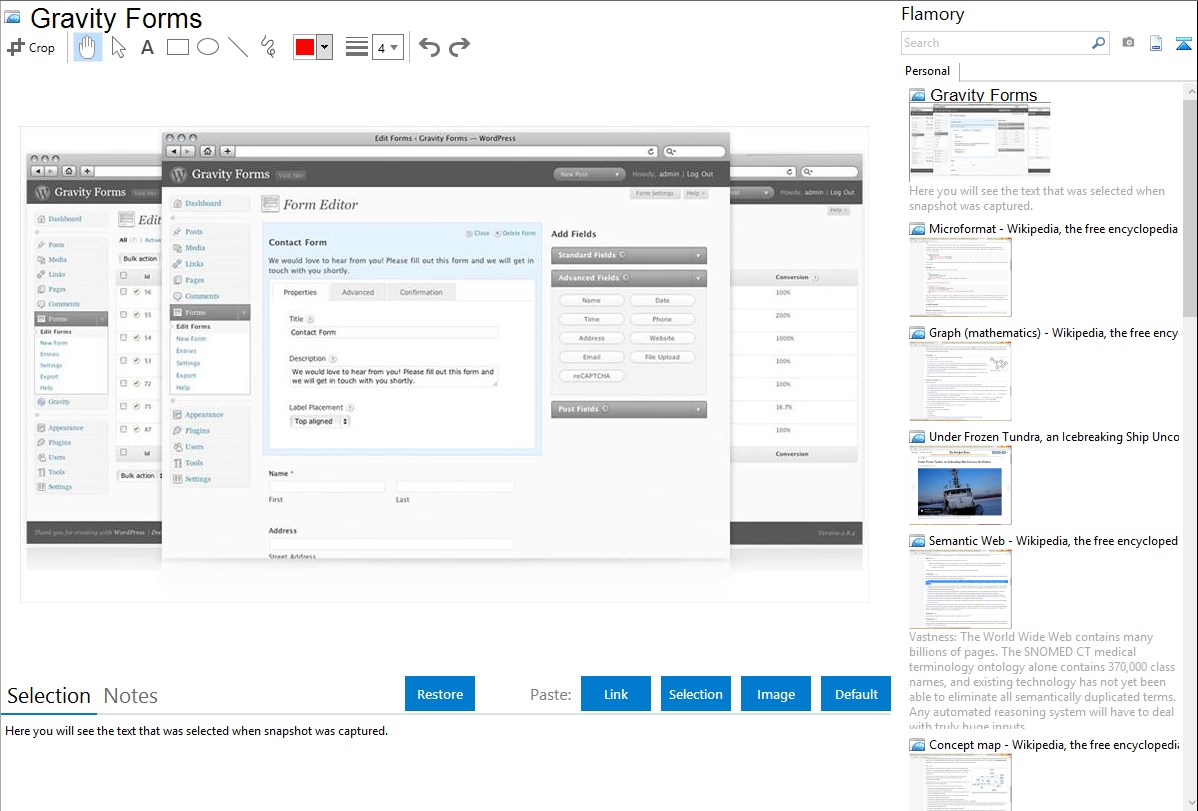Screen dimensions: 1198x811
Task: Paste as Link
Action: (616, 694)
